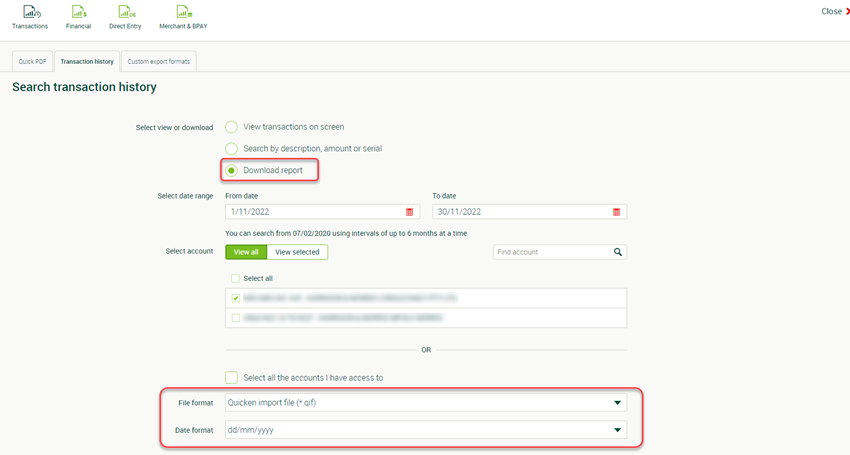Open the From date calendar picker
The height and width of the screenshot is (455, 850).
pyautogui.click(x=409, y=212)
